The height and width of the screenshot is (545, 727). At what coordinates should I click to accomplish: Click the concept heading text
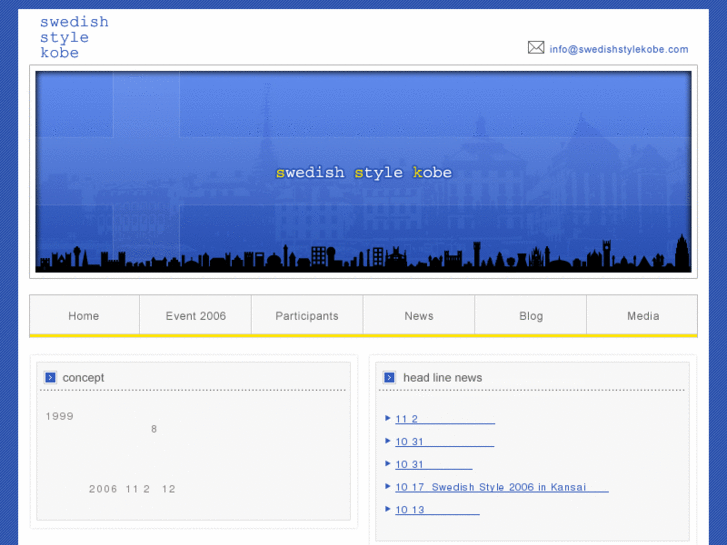(x=83, y=378)
